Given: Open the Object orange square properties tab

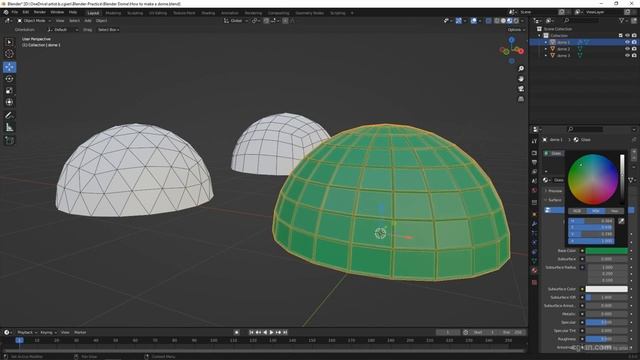Looking at the screenshot, I should (534, 214).
